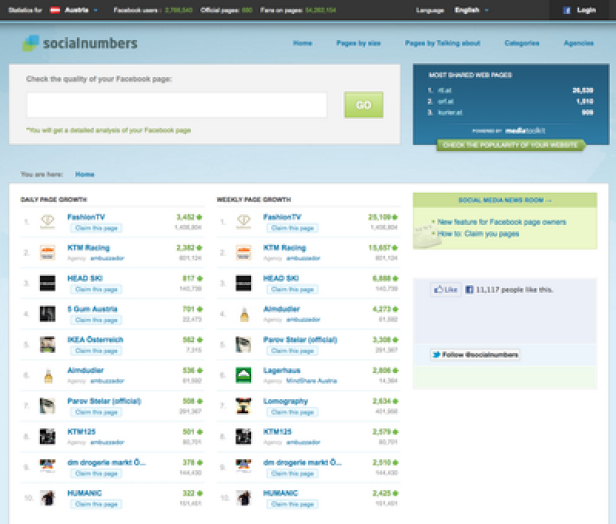Claim HUMANIC page in weekly list
Image resolution: width=616 pixels, height=524 pixels.
click(292, 504)
